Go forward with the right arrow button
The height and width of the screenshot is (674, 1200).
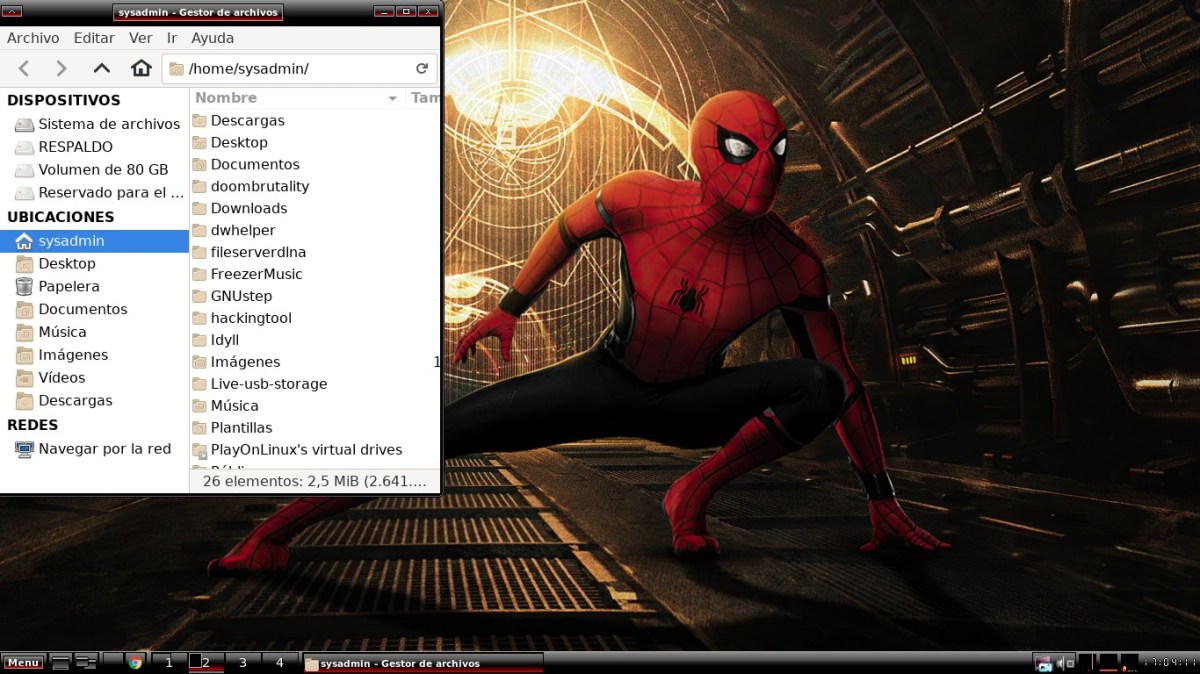(61, 68)
